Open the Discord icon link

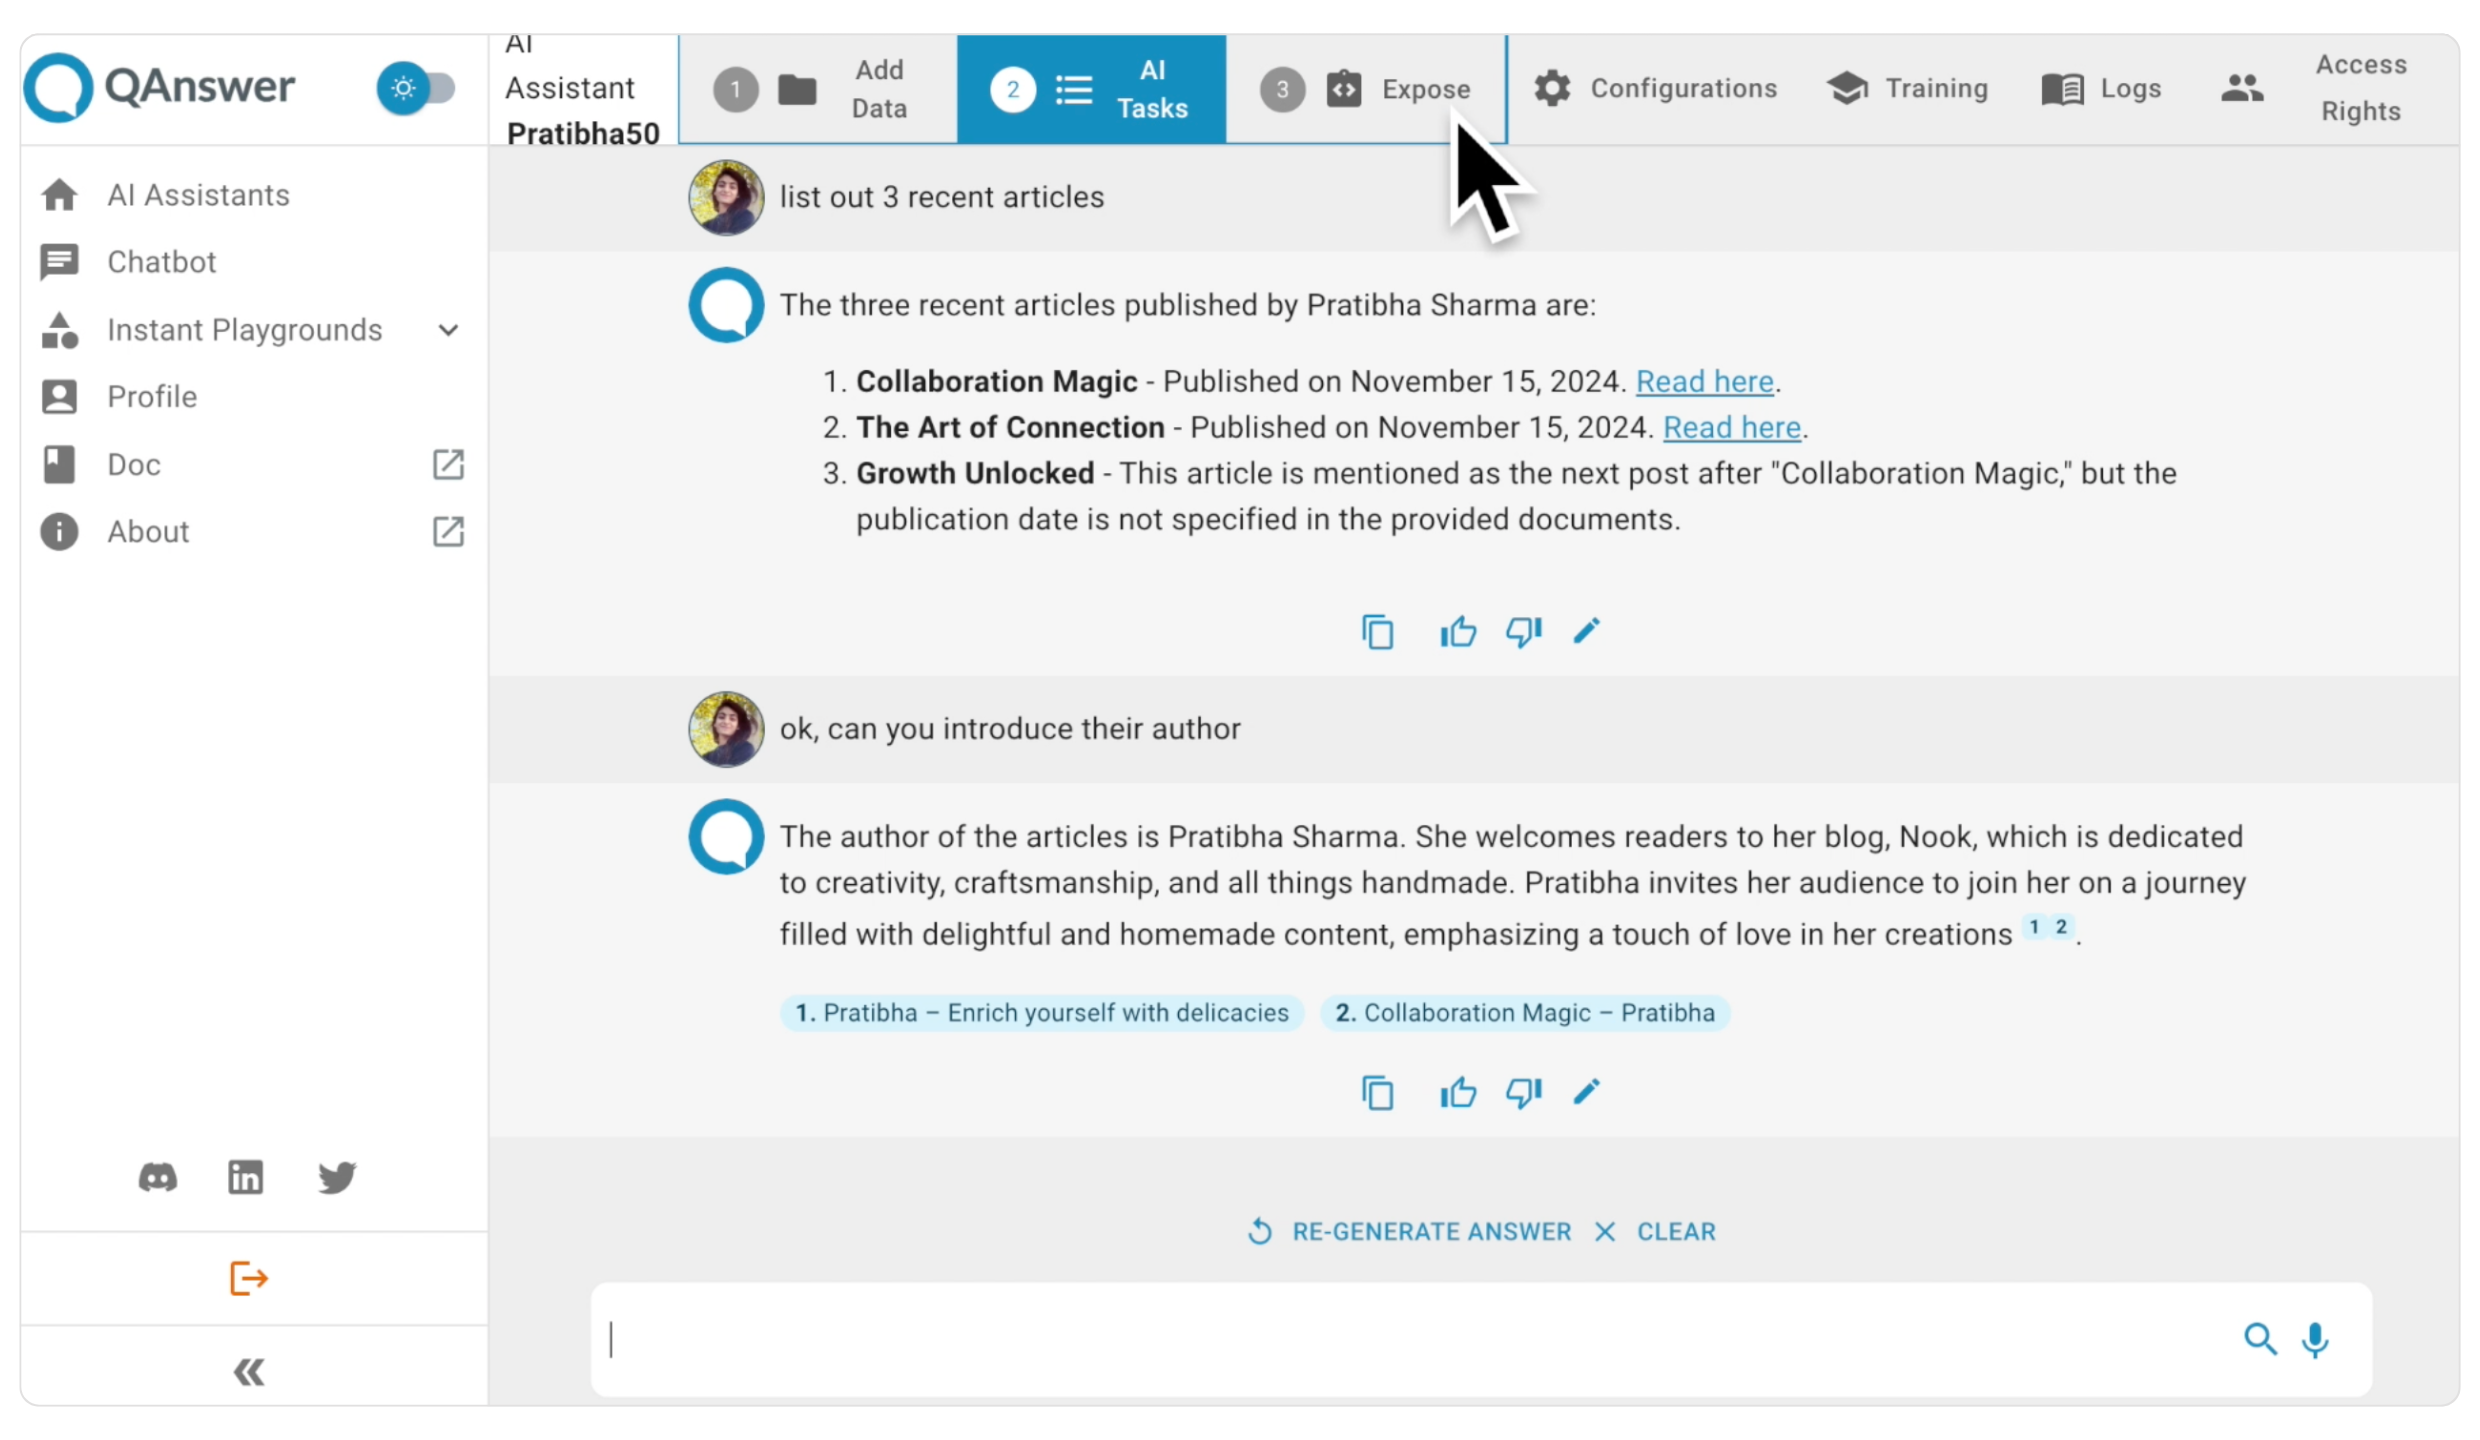pyautogui.click(x=158, y=1177)
